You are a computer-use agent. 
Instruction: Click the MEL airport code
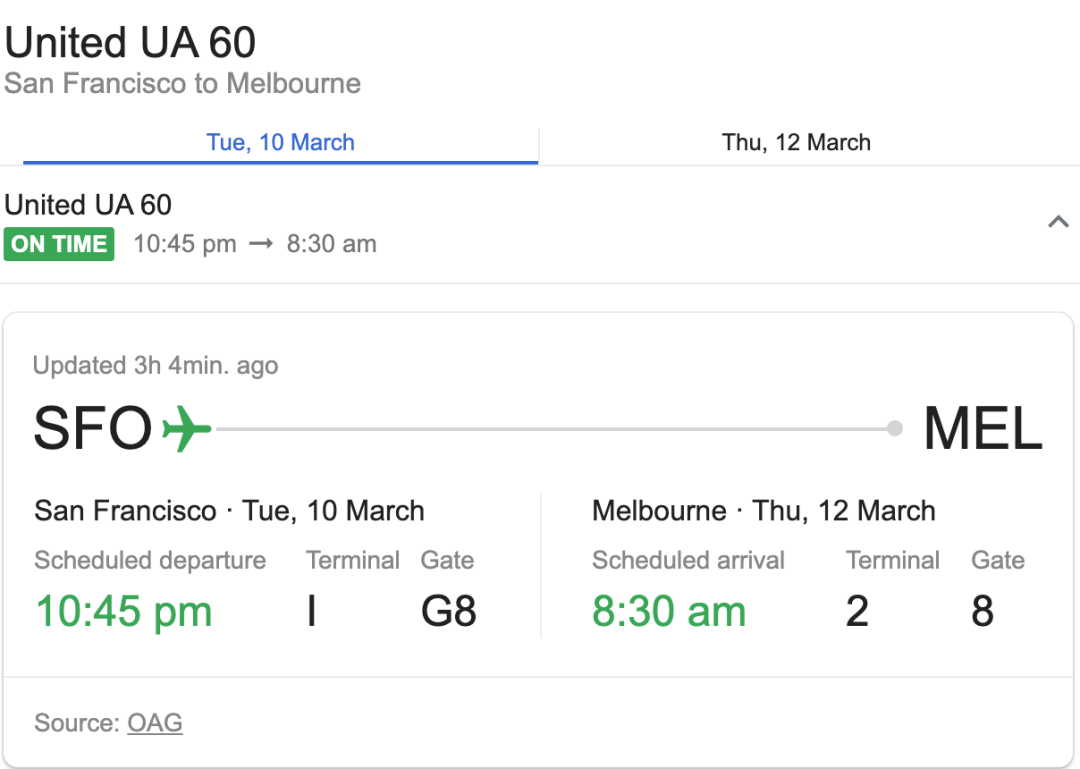pos(983,428)
